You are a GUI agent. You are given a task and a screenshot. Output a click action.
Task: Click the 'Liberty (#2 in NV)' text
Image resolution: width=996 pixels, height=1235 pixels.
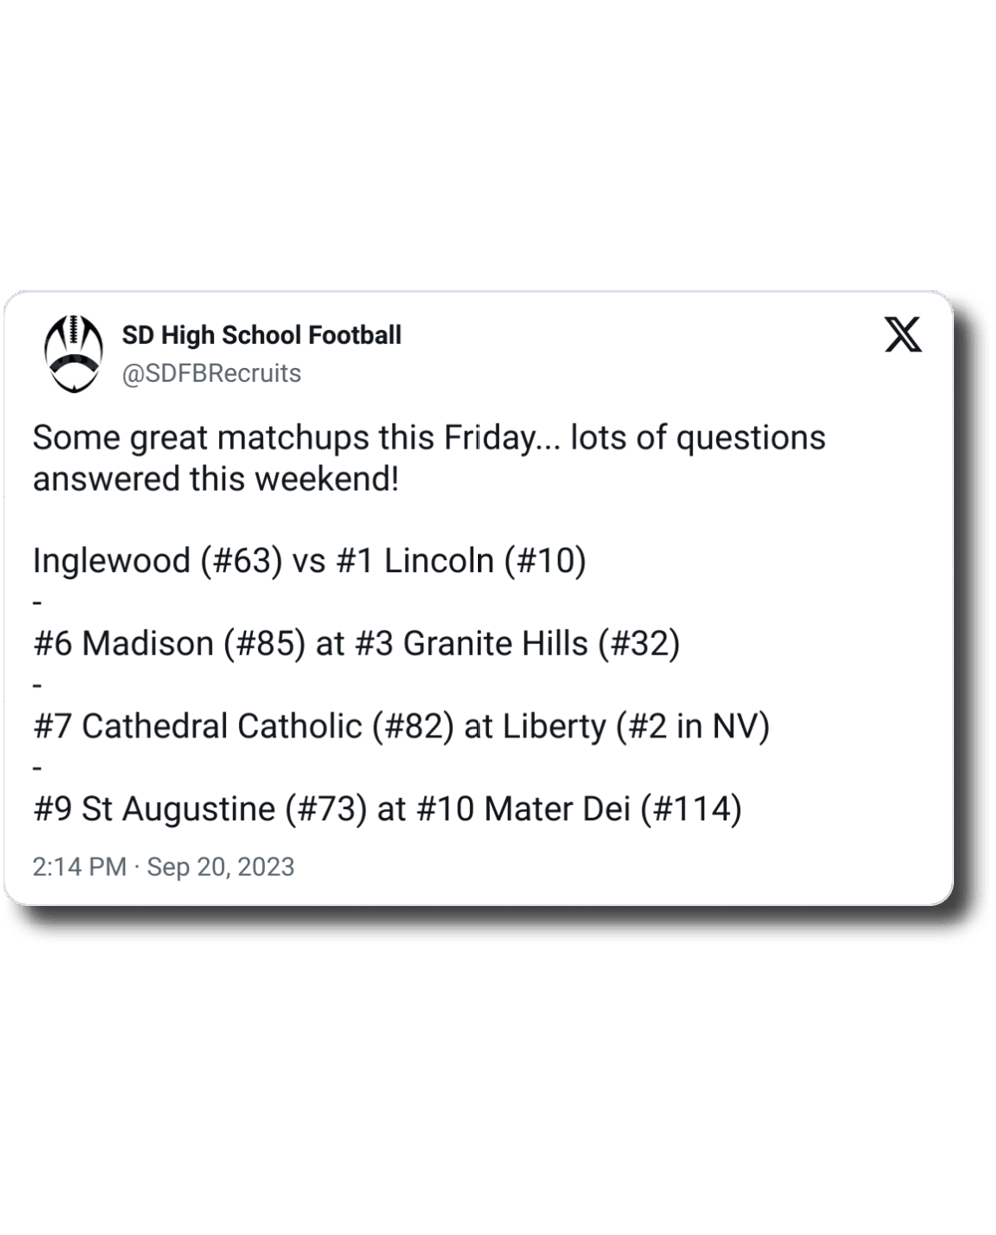pyautogui.click(x=636, y=726)
